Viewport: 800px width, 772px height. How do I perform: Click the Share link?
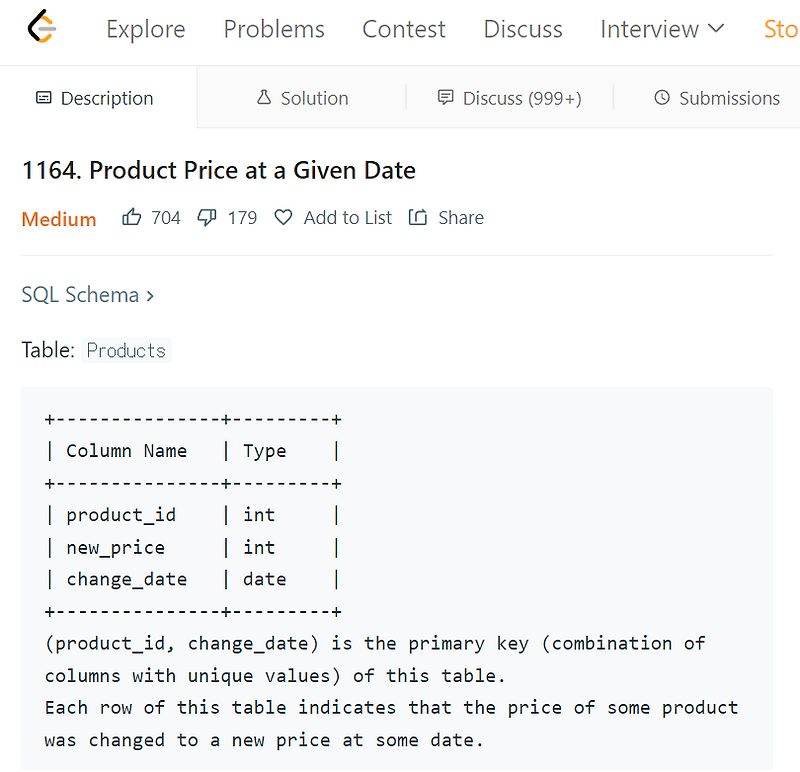461,217
